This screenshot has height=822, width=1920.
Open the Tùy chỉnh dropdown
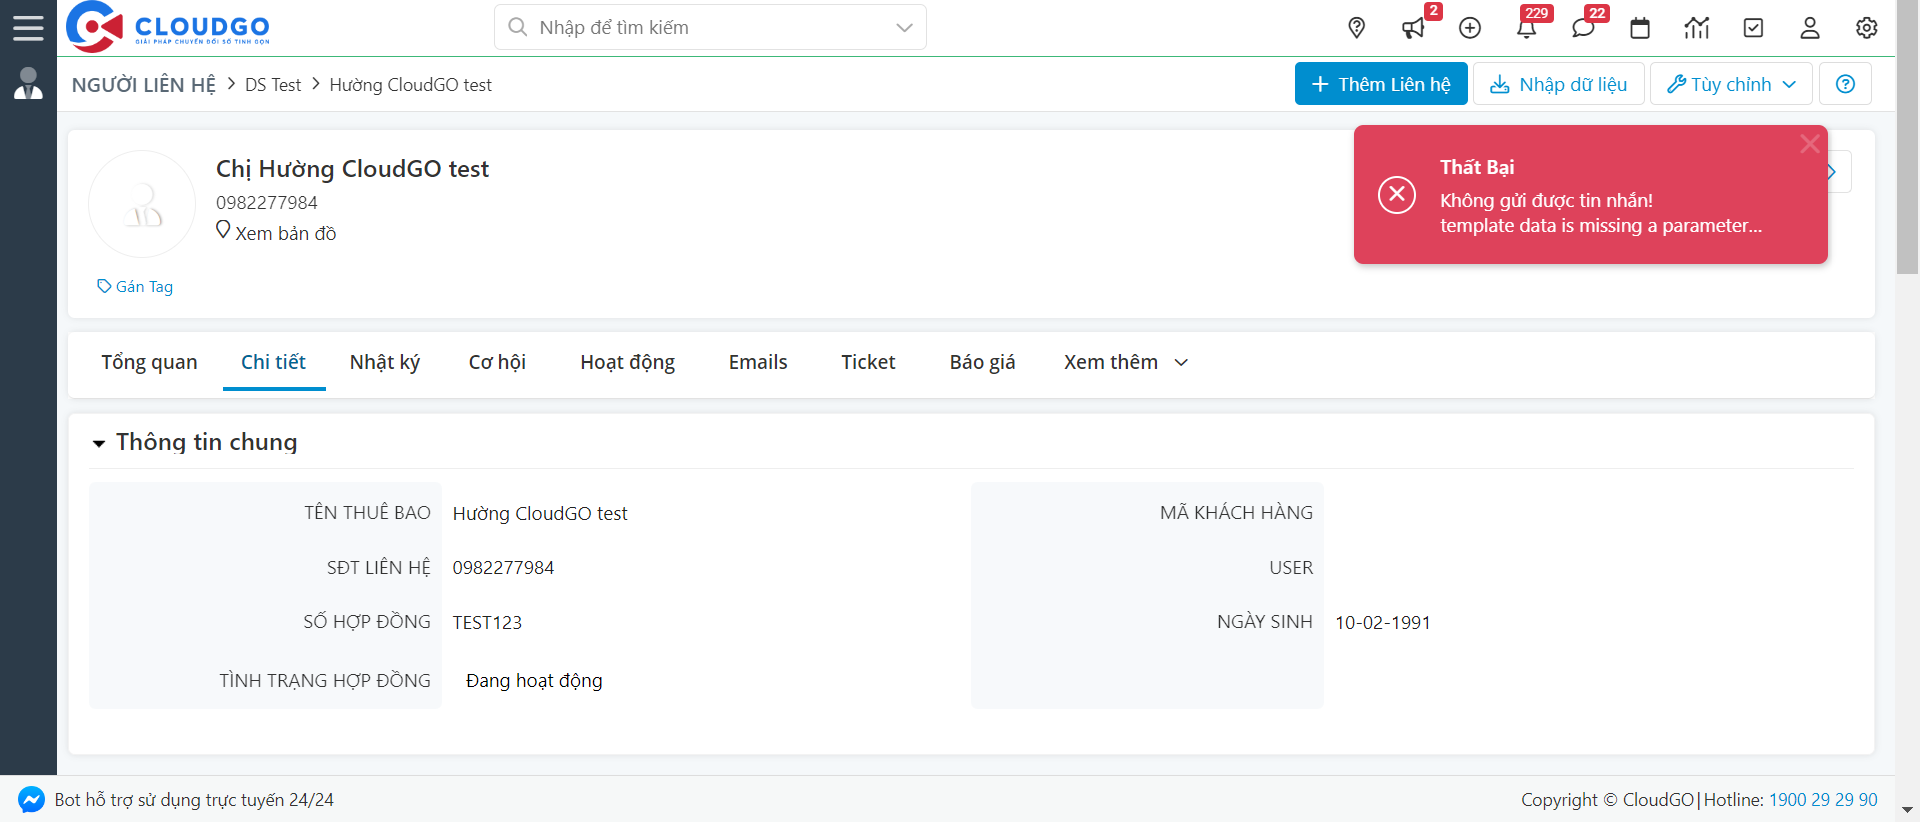pyautogui.click(x=1731, y=84)
